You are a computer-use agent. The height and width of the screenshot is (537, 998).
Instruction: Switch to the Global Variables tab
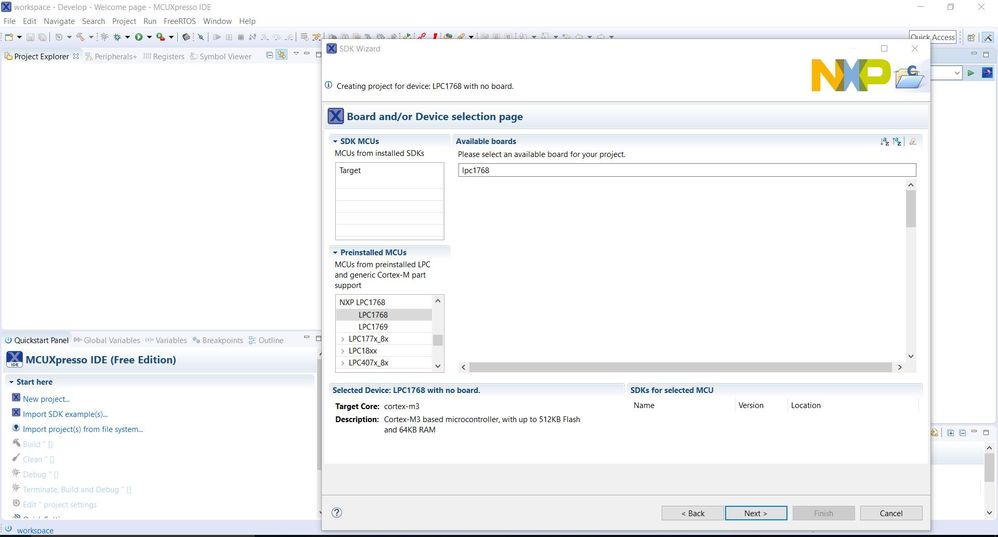coord(106,340)
